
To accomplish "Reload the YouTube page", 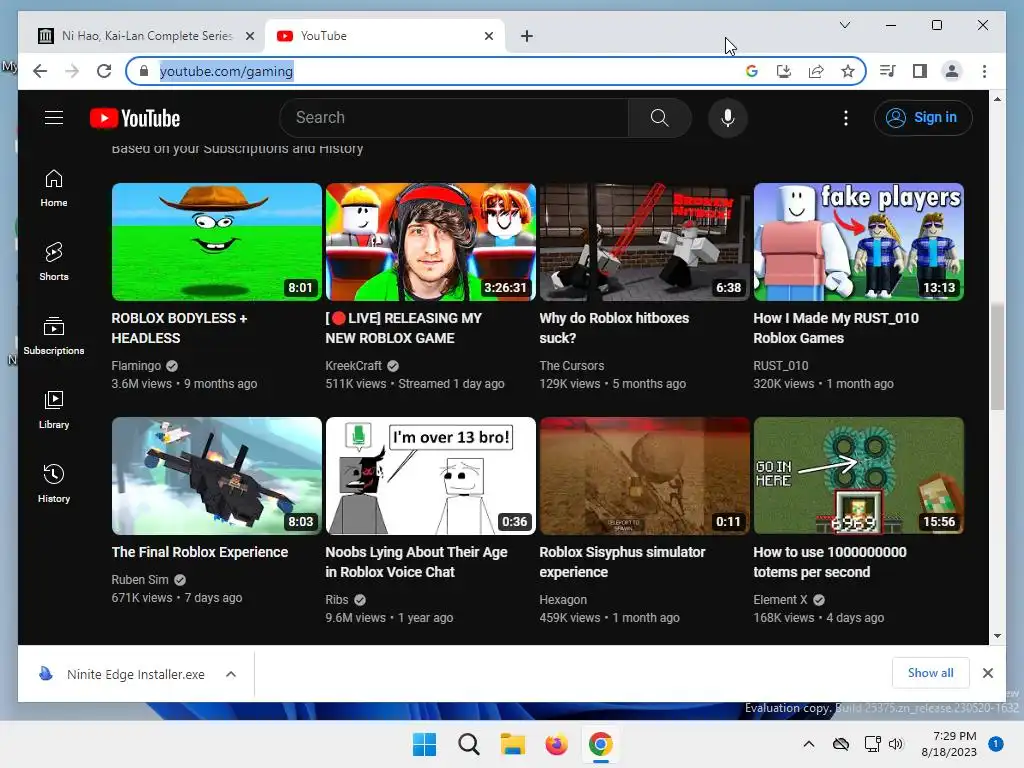I will 104,71.
